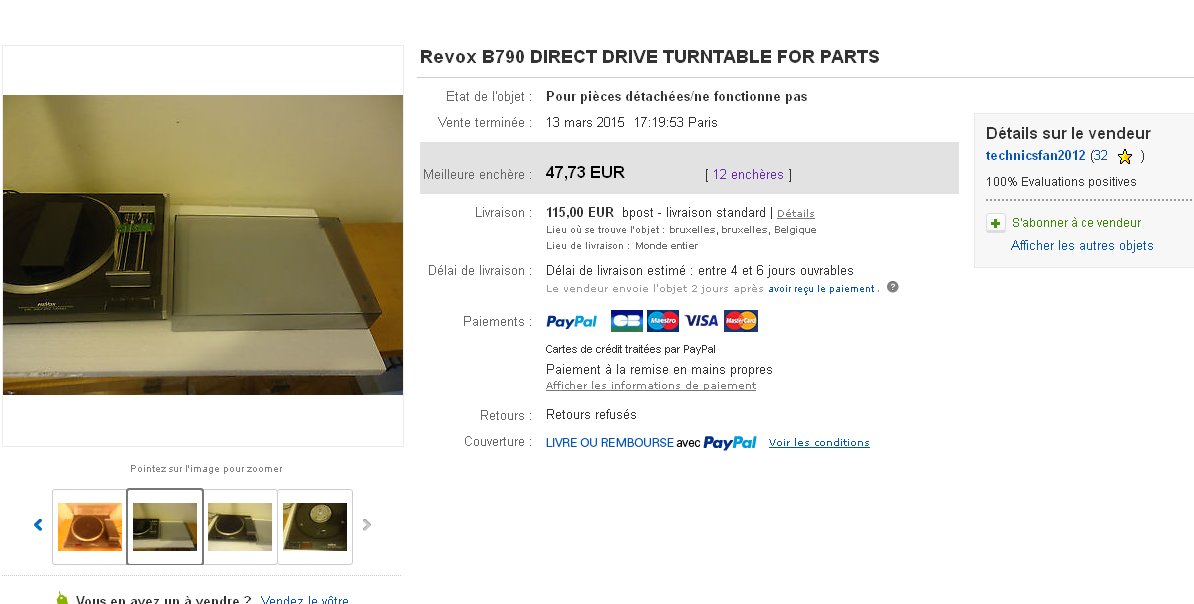Click the MasterCard logo

tap(741, 321)
